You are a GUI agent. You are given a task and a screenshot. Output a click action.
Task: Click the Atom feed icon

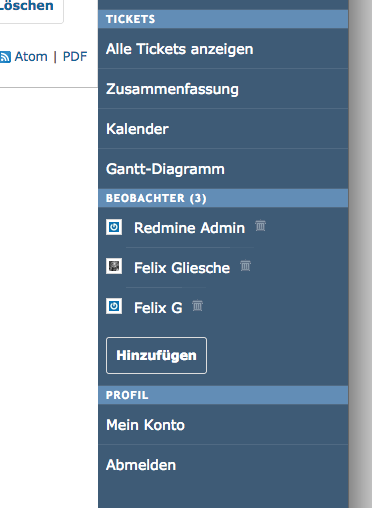[5, 57]
